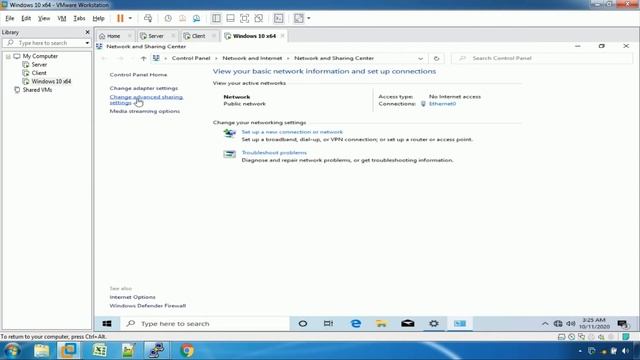Launch Edge from the guest taskbar
This screenshot has height=360, width=640.
(356, 324)
